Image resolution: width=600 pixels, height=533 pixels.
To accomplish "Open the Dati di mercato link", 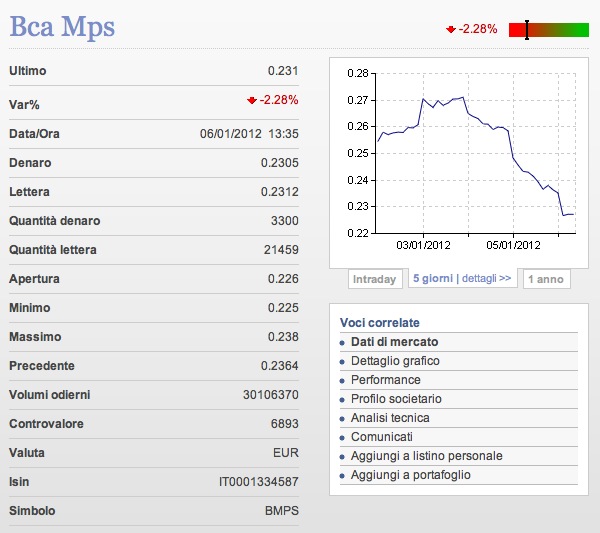I will (x=394, y=342).
